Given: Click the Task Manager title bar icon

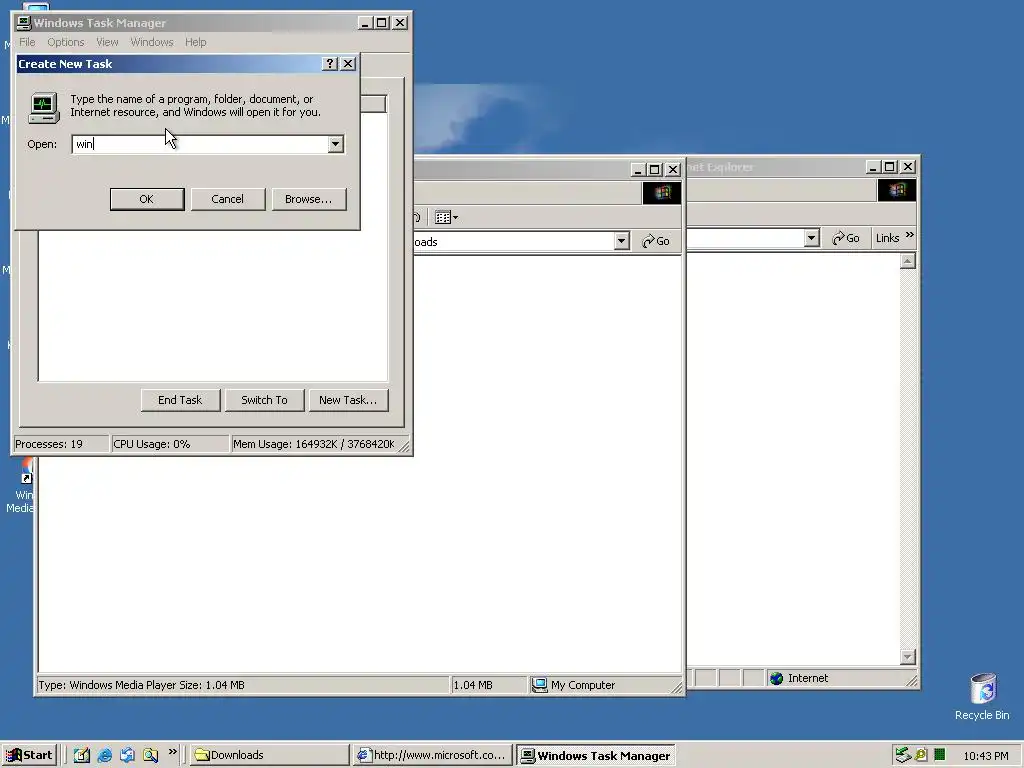Looking at the screenshot, I should 24,23.
